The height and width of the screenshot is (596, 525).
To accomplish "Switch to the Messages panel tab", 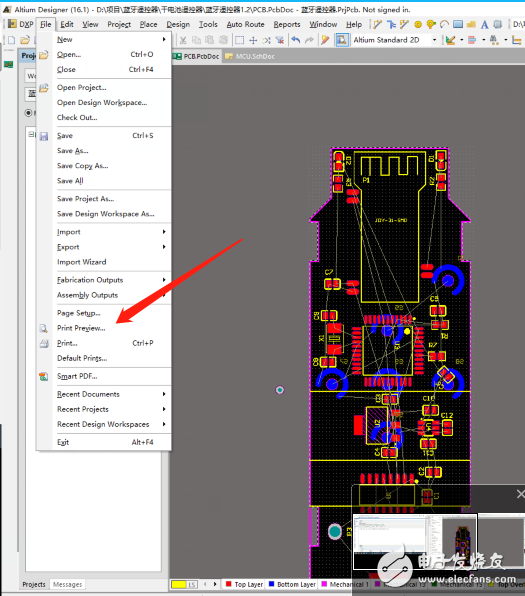I will [x=67, y=584].
